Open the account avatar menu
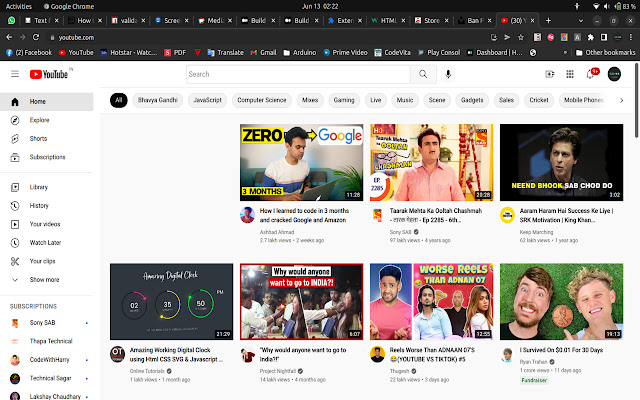Screen dimensions: 640x400 [x=614, y=74]
